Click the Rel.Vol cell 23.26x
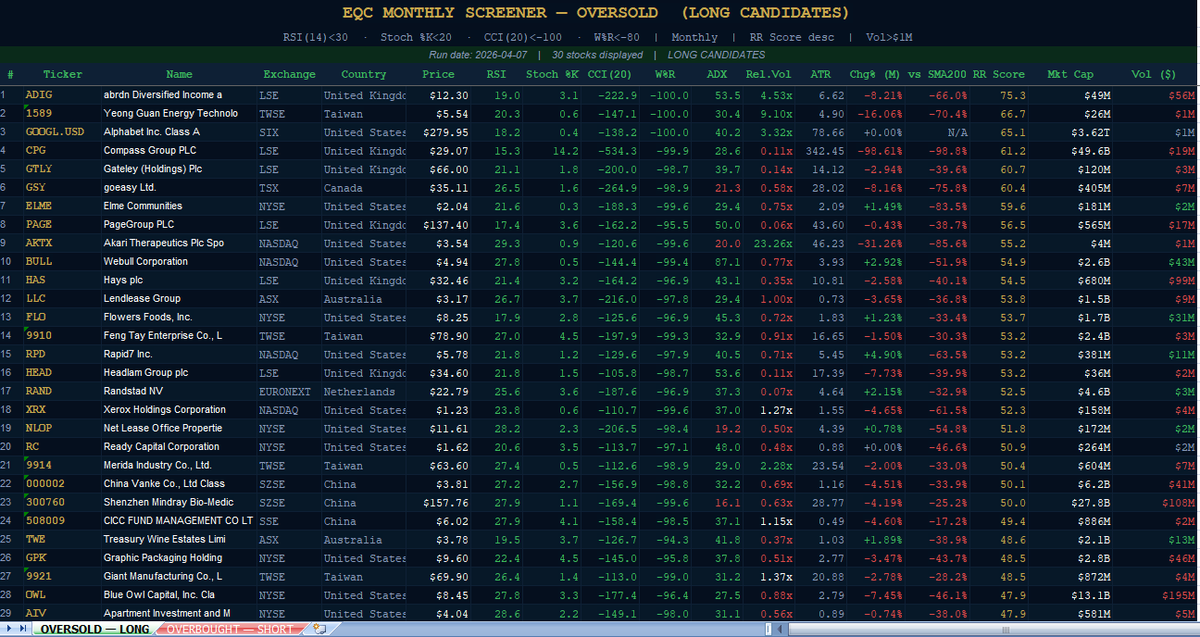This screenshot has height=637, width=1200. pos(770,243)
